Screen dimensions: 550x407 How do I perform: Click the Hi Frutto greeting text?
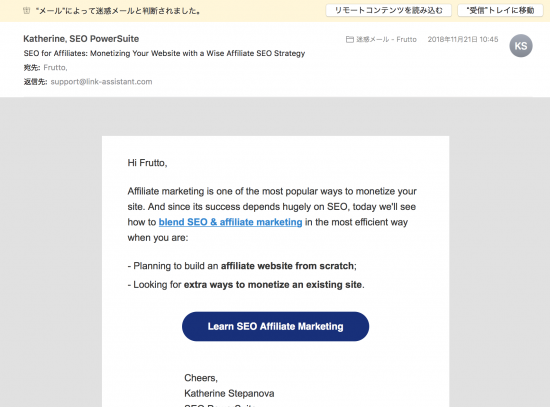tap(147, 163)
